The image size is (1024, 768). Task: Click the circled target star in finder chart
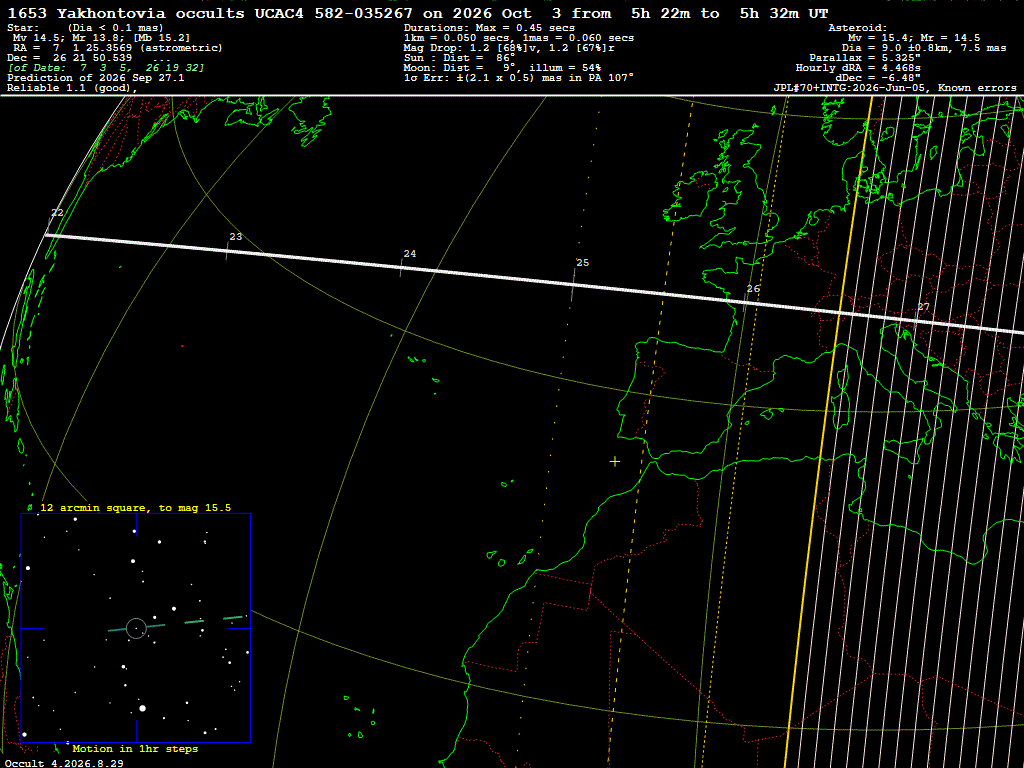[136, 628]
